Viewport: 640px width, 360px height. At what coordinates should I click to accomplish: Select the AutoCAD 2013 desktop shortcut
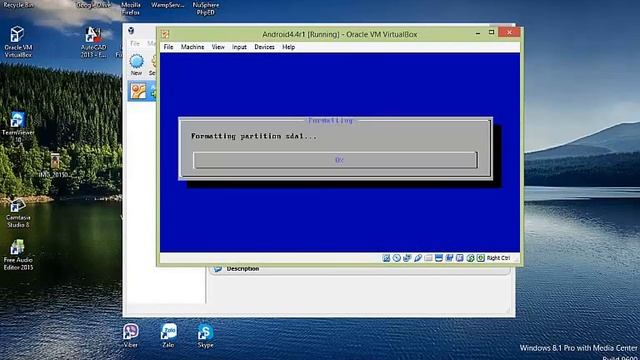(93, 42)
